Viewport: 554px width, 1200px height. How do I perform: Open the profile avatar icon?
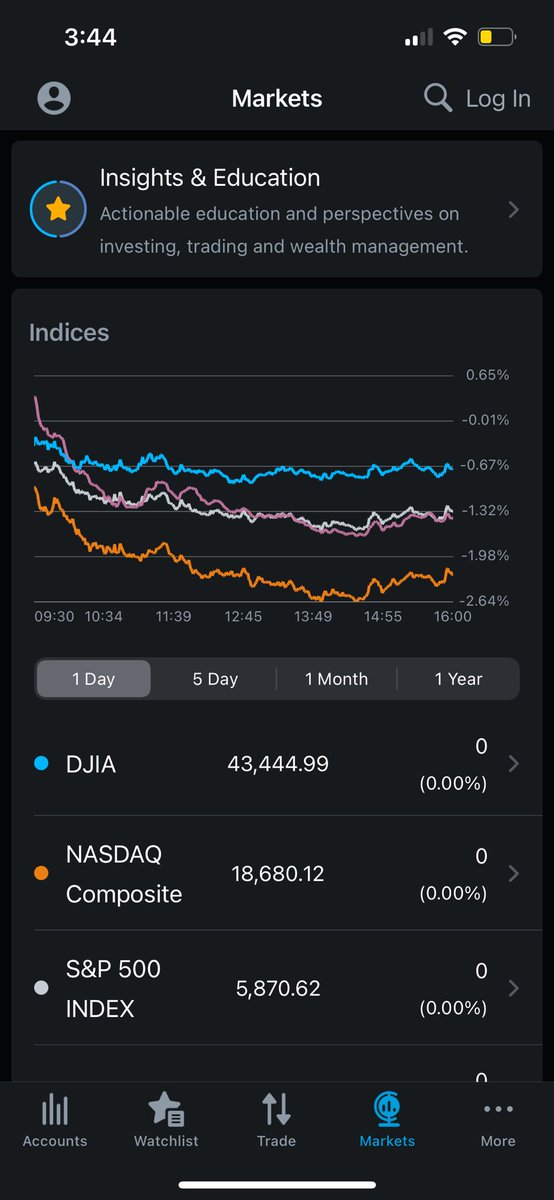coord(54,98)
